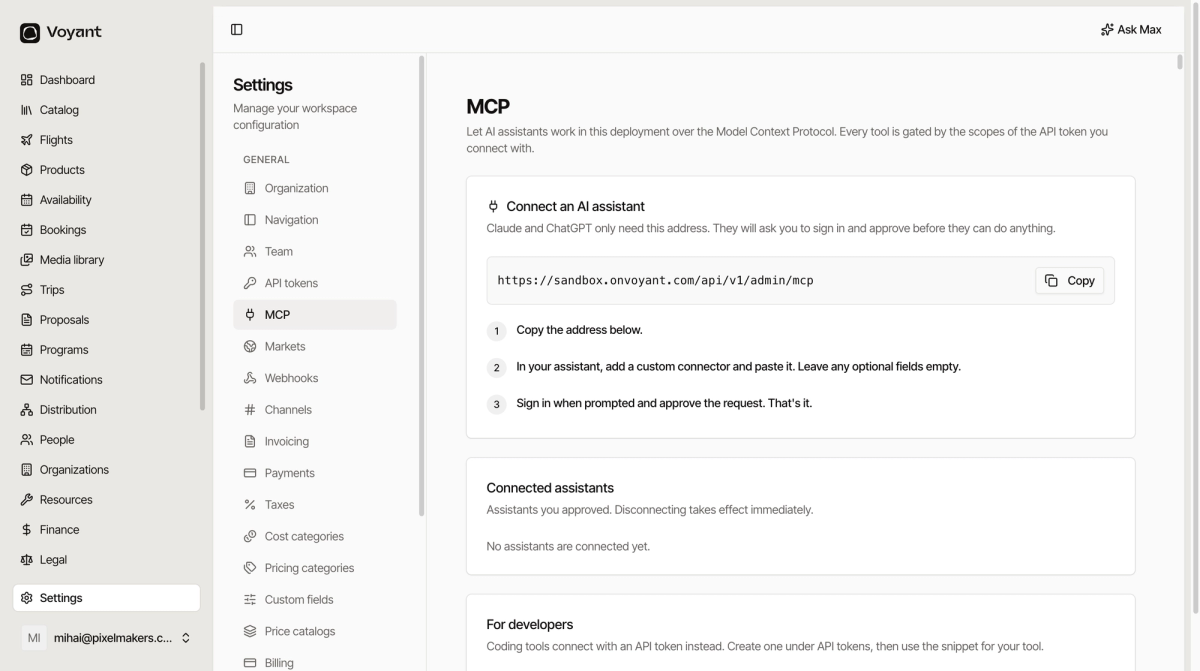Click the Catalog library icon
The image size is (1200, 671).
click(27, 110)
